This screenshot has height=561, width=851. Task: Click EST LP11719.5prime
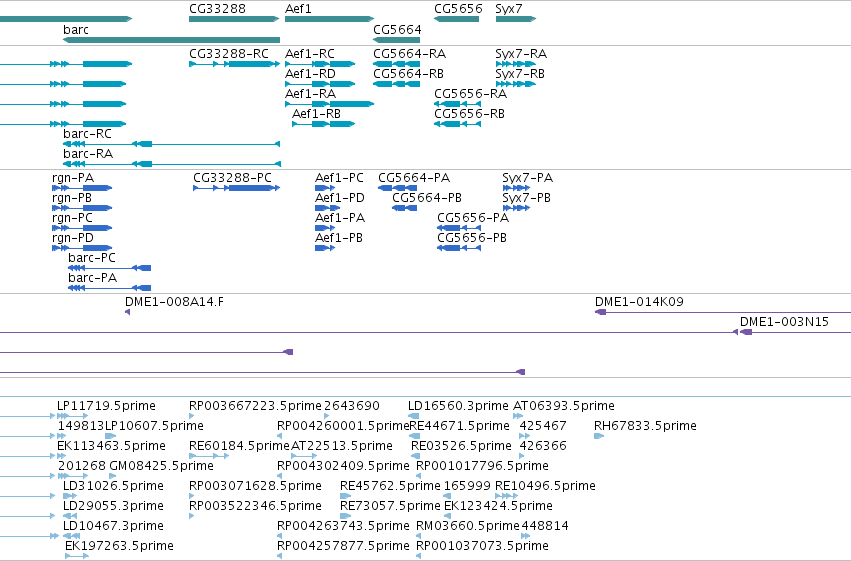click(72, 416)
